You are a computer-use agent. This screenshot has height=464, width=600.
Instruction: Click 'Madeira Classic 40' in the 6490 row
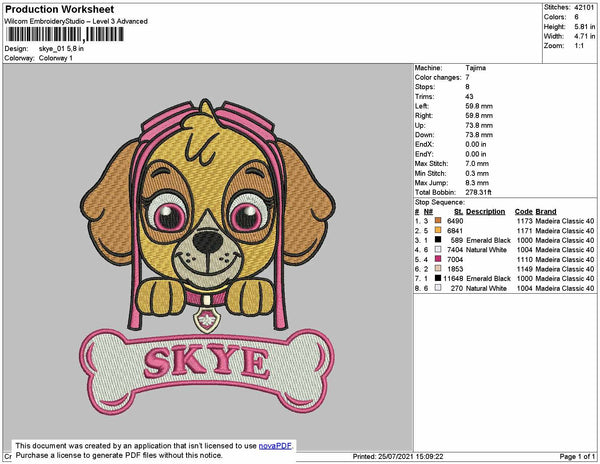[x=565, y=221]
